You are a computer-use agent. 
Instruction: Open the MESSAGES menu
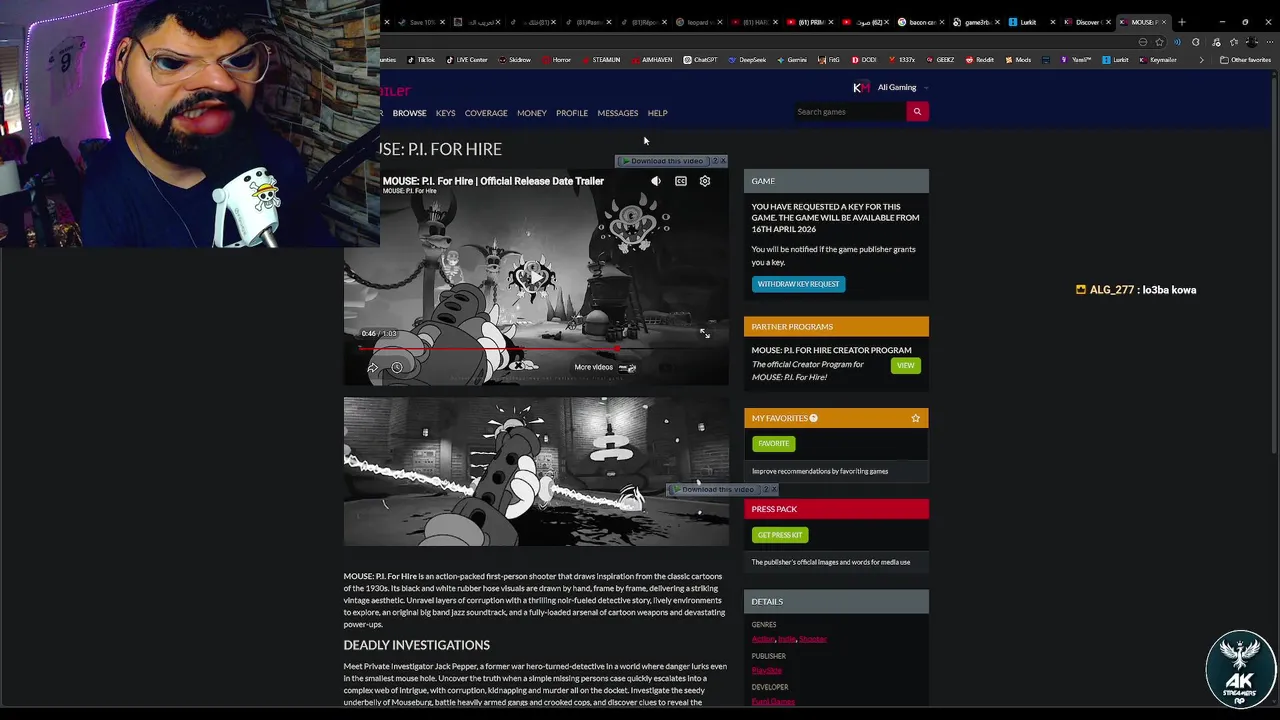tap(618, 113)
